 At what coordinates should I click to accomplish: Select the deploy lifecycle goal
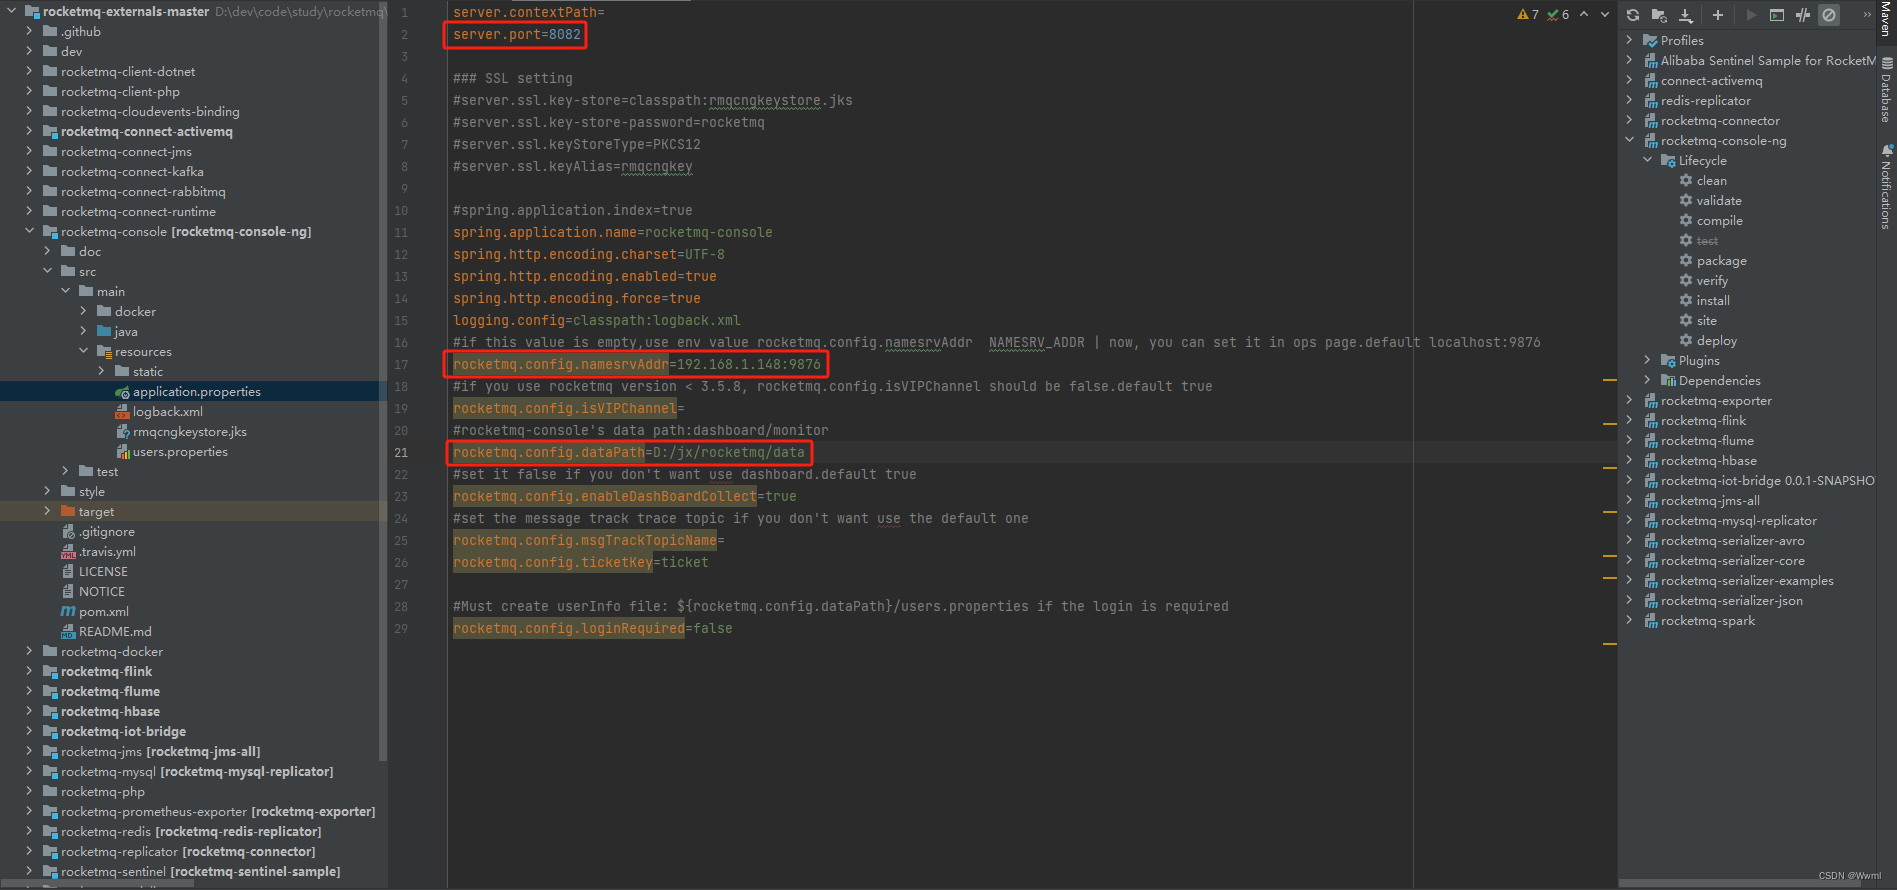(1716, 341)
